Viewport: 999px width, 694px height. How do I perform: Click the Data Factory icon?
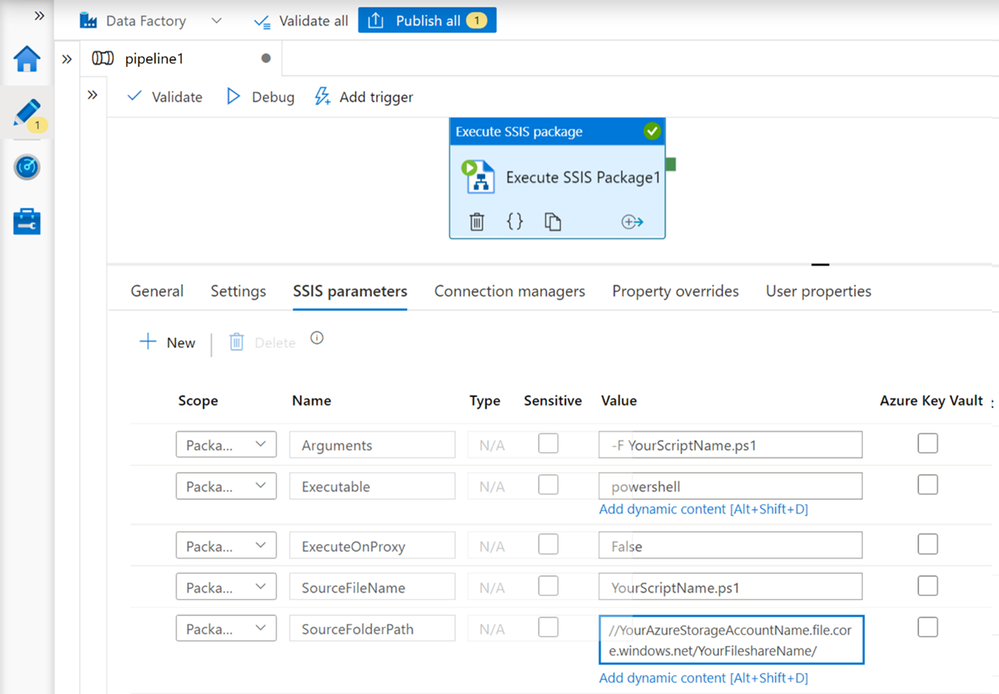pos(88,20)
